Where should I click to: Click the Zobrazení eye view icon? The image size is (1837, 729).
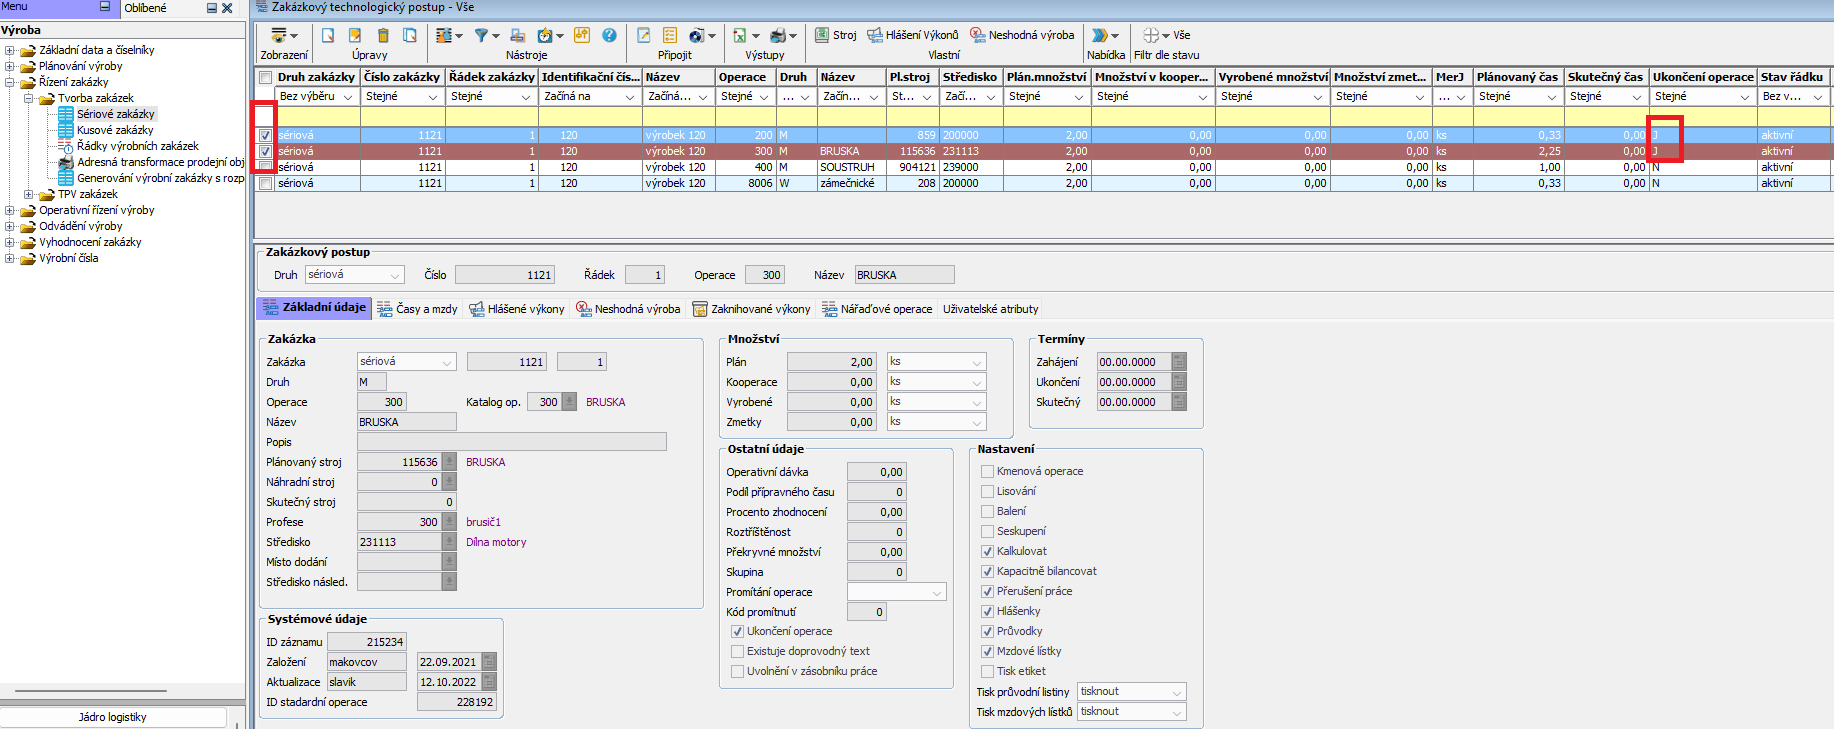pos(279,35)
